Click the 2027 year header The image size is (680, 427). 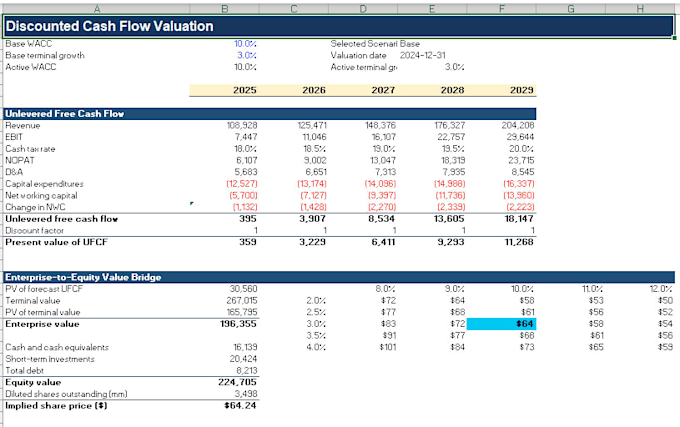tap(383, 90)
